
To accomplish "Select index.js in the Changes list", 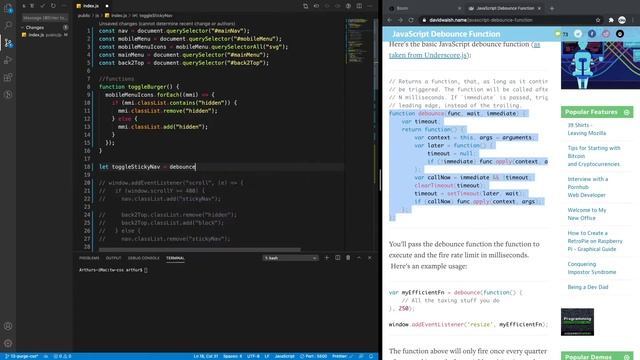I will click(44, 35).
